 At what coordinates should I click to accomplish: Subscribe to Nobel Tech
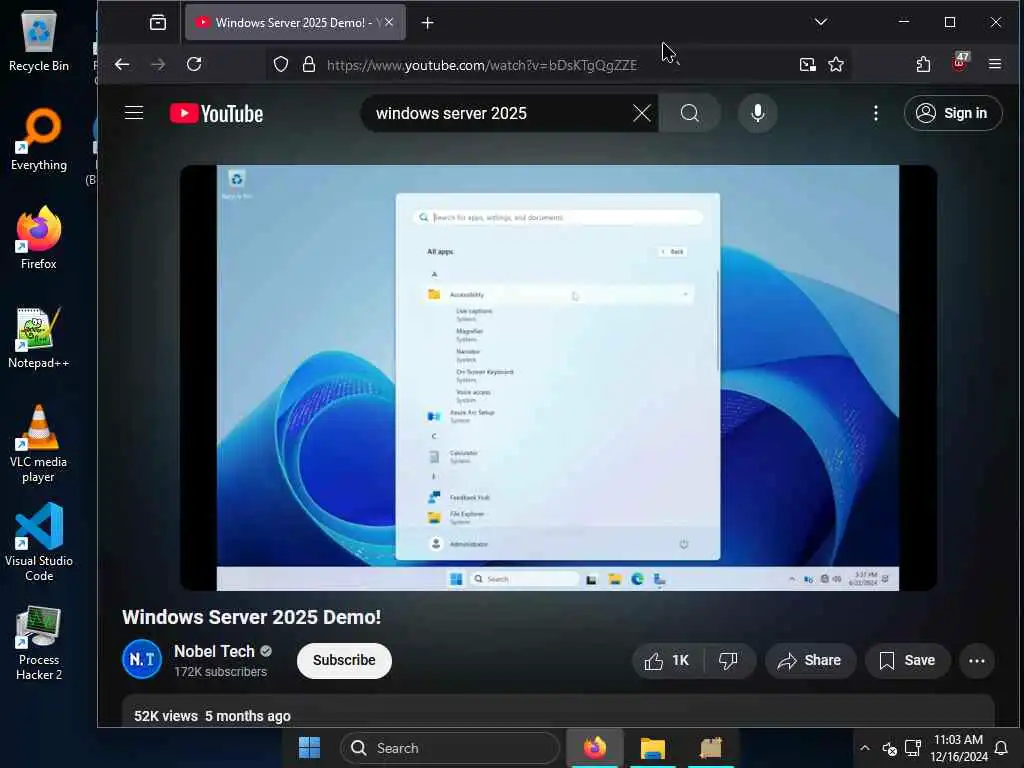[x=344, y=660]
